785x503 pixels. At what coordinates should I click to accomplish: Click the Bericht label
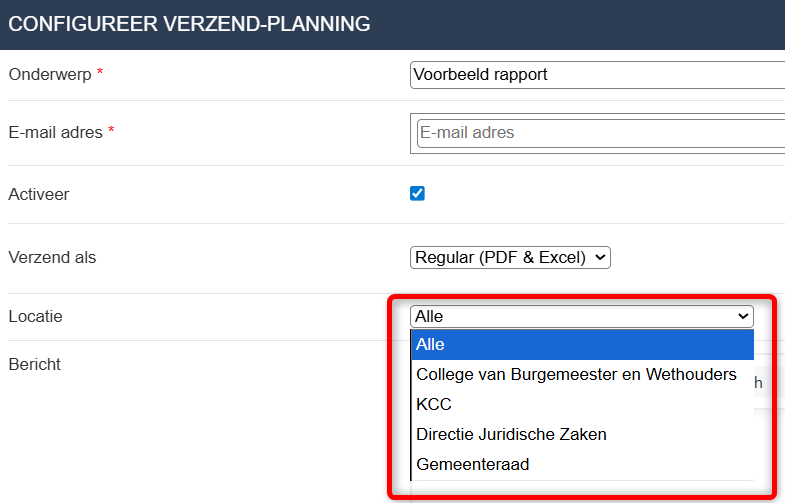click(35, 364)
